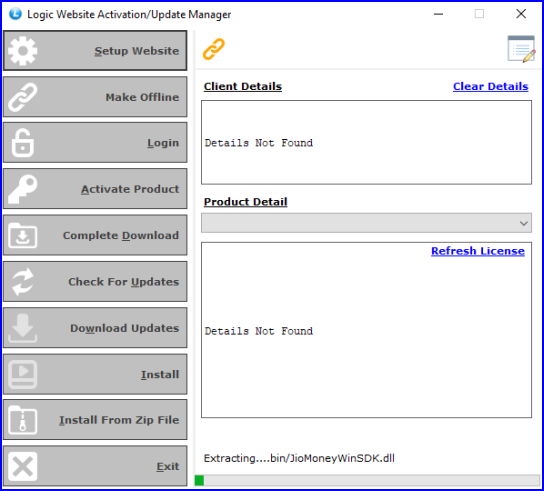Click the Clear Details link
This screenshot has width=544, height=491.
[491, 86]
